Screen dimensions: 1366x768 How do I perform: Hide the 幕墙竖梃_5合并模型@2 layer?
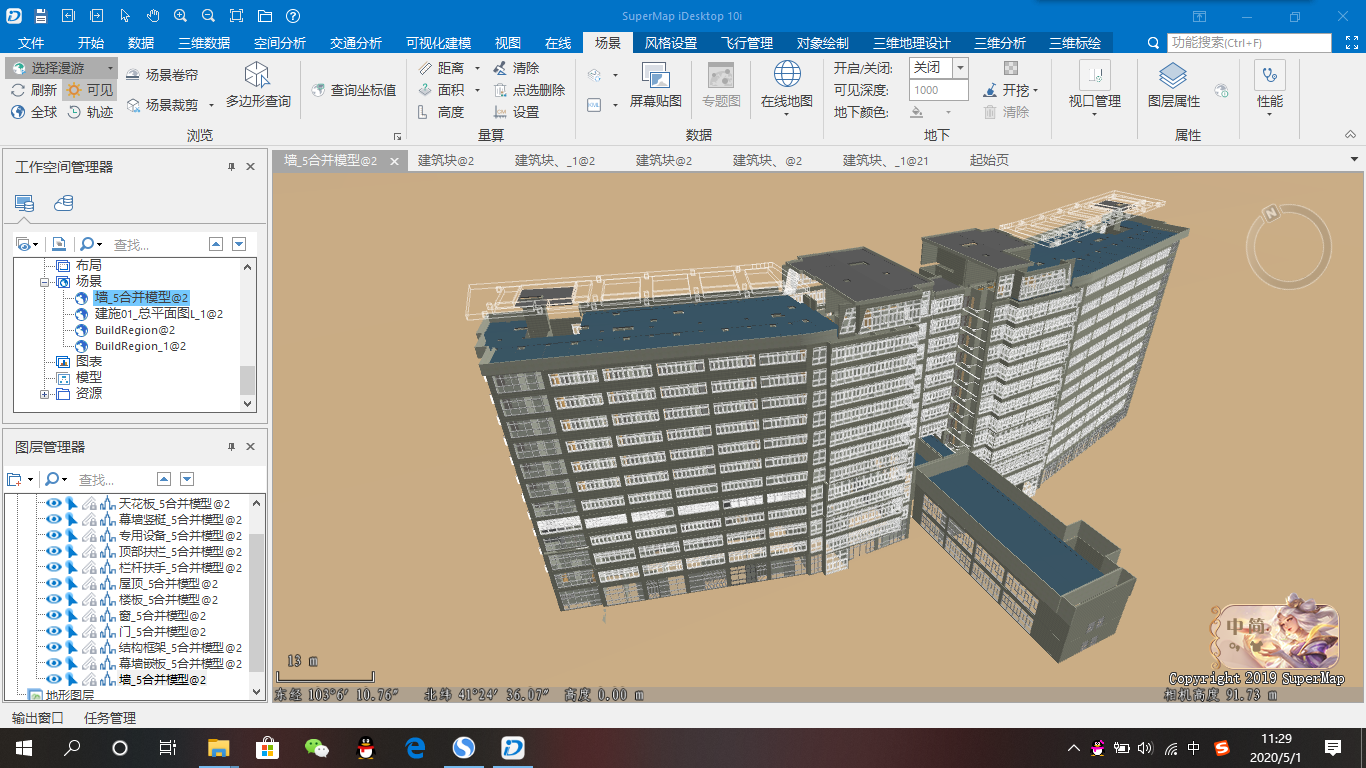(x=54, y=520)
